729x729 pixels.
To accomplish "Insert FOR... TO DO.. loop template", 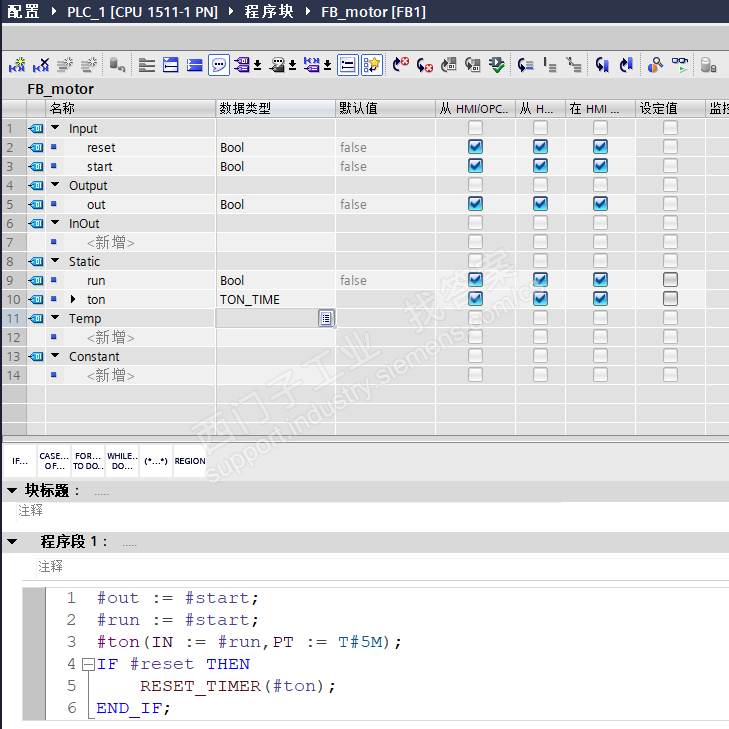I will (x=88, y=461).
